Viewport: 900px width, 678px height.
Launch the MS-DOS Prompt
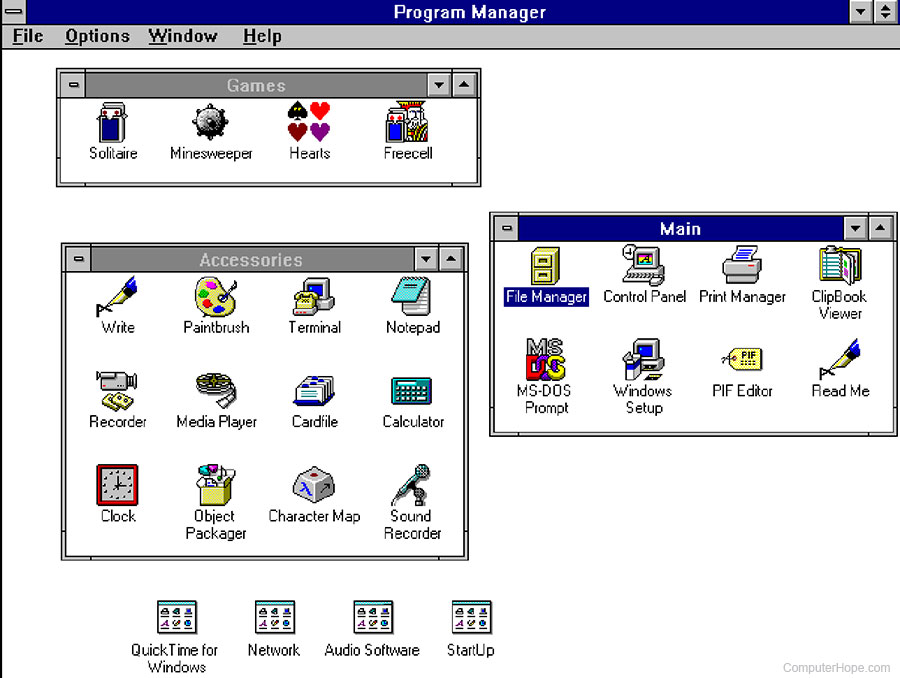click(x=545, y=358)
